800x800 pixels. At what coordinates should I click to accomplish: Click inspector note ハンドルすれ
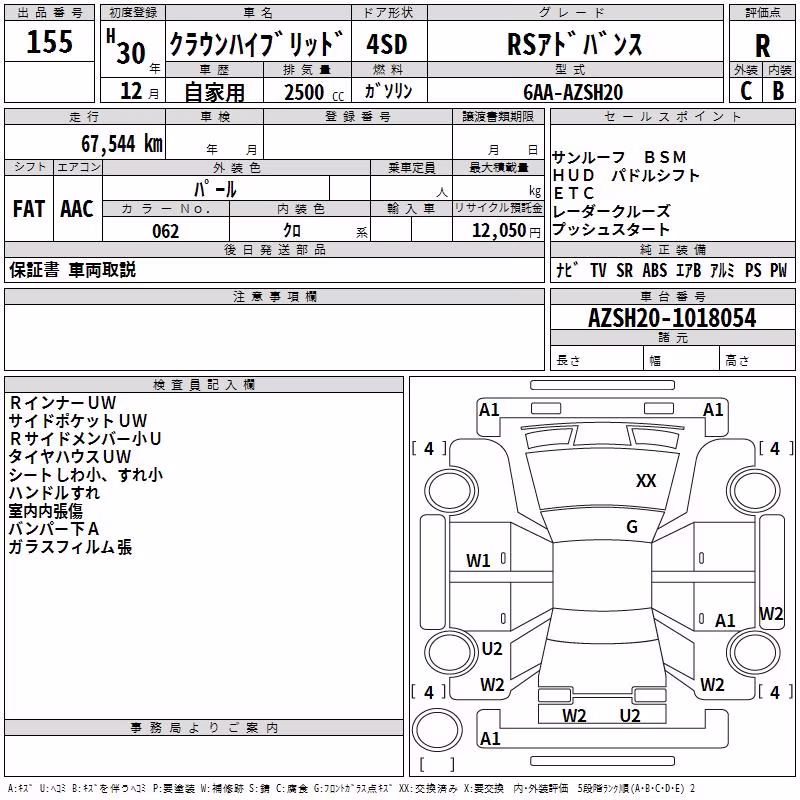55,493
